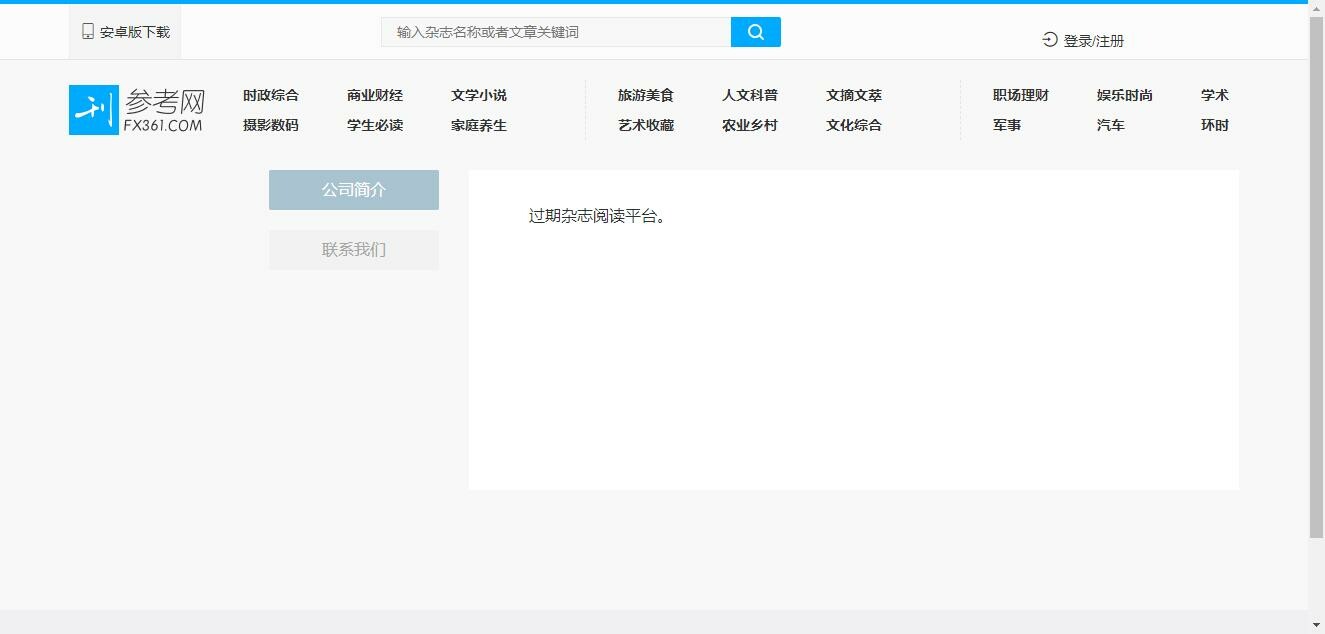This screenshot has height=634, width=1325.
Task: Click the 安卓版下载 download link
Action: point(135,32)
